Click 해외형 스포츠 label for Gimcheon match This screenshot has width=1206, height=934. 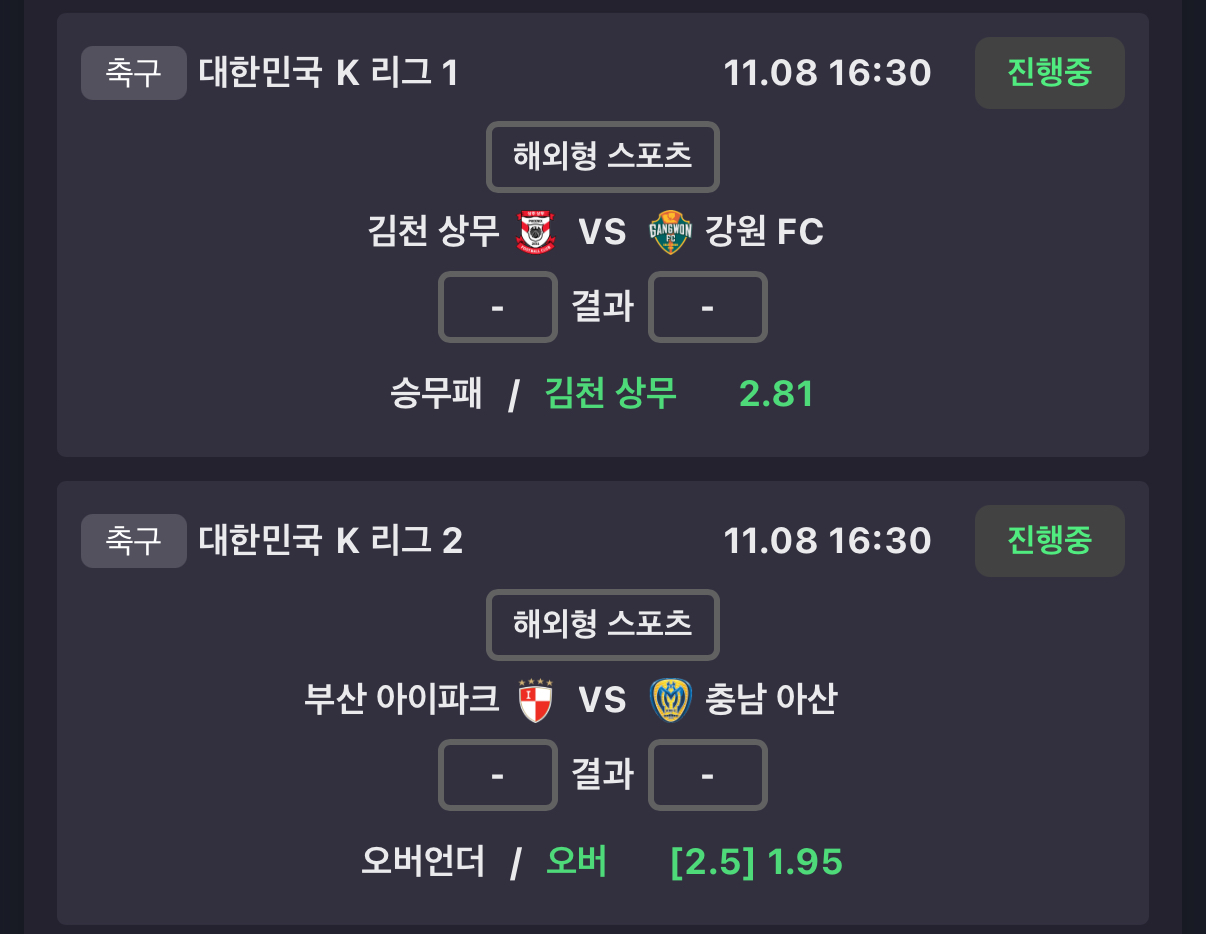(x=603, y=157)
